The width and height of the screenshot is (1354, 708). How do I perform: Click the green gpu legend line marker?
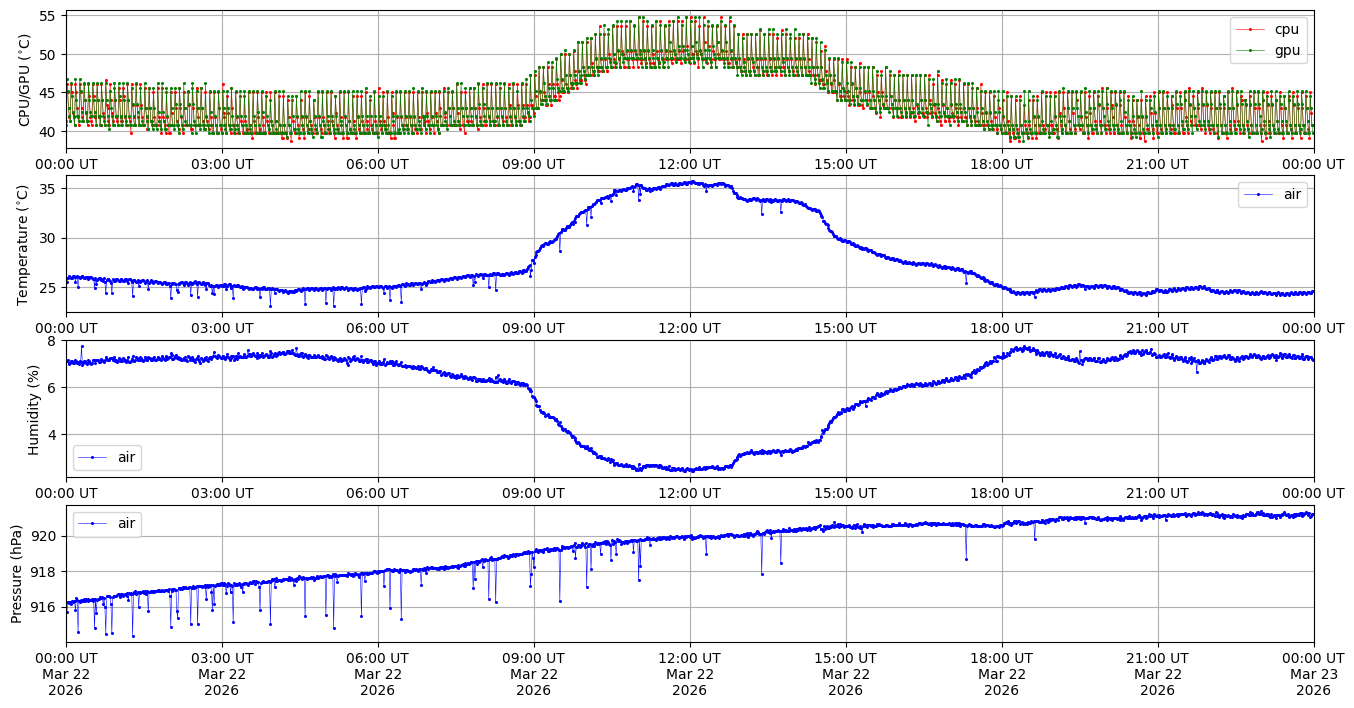1249,50
